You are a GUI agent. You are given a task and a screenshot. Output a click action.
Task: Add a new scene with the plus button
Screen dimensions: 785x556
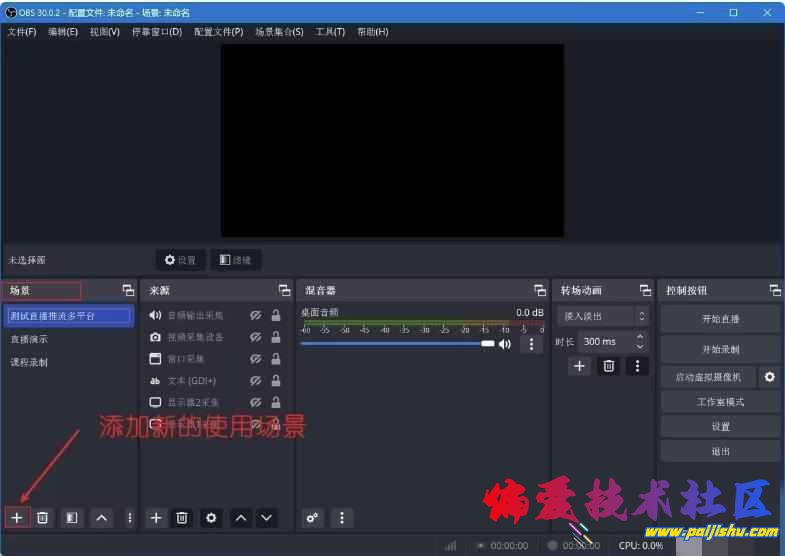(16, 517)
